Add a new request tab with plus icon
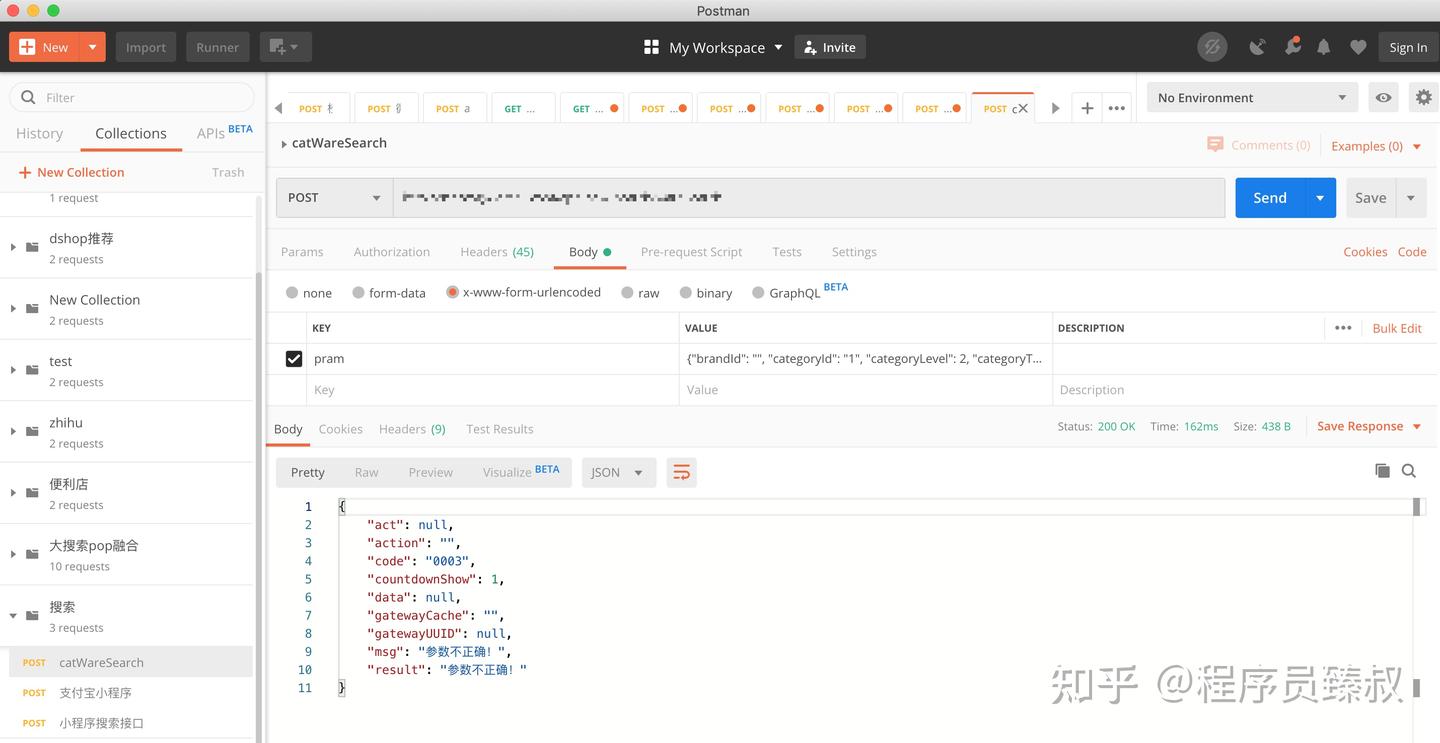The width and height of the screenshot is (1440, 743). [1087, 108]
